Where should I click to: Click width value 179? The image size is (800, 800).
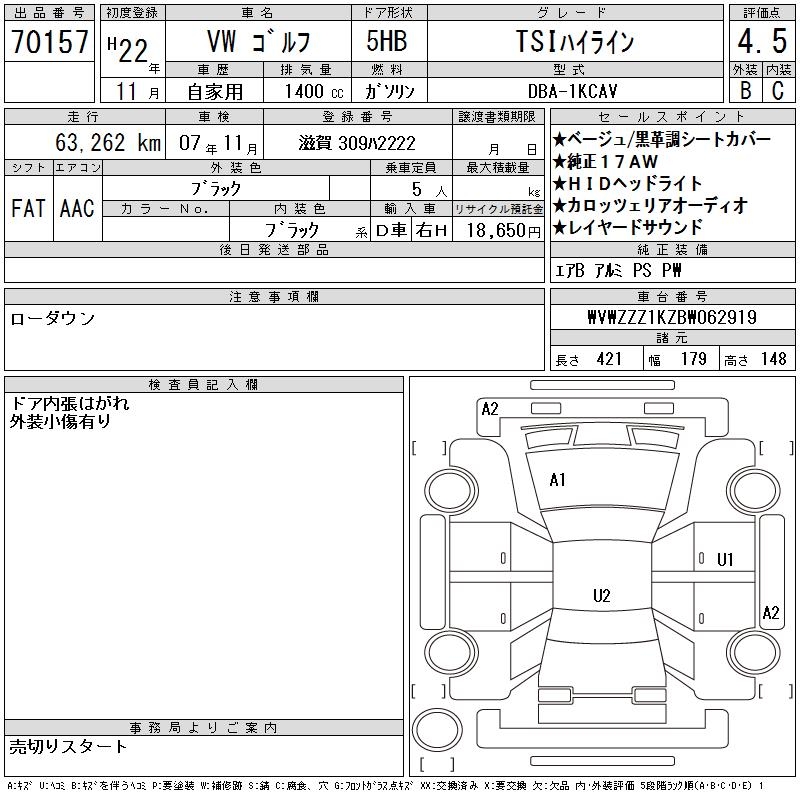[x=694, y=359]
